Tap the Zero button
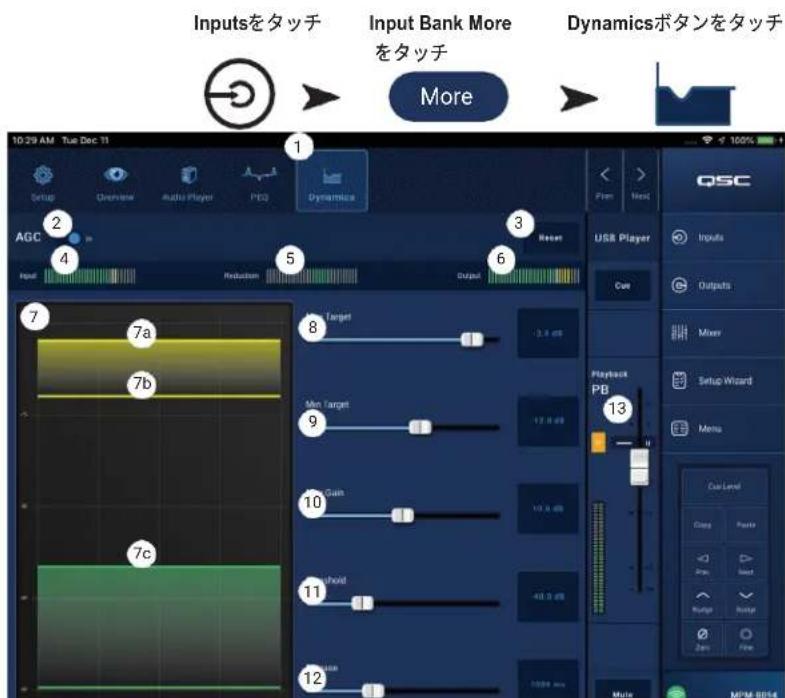Screen dimensions: 785x698 click(702, 639)
